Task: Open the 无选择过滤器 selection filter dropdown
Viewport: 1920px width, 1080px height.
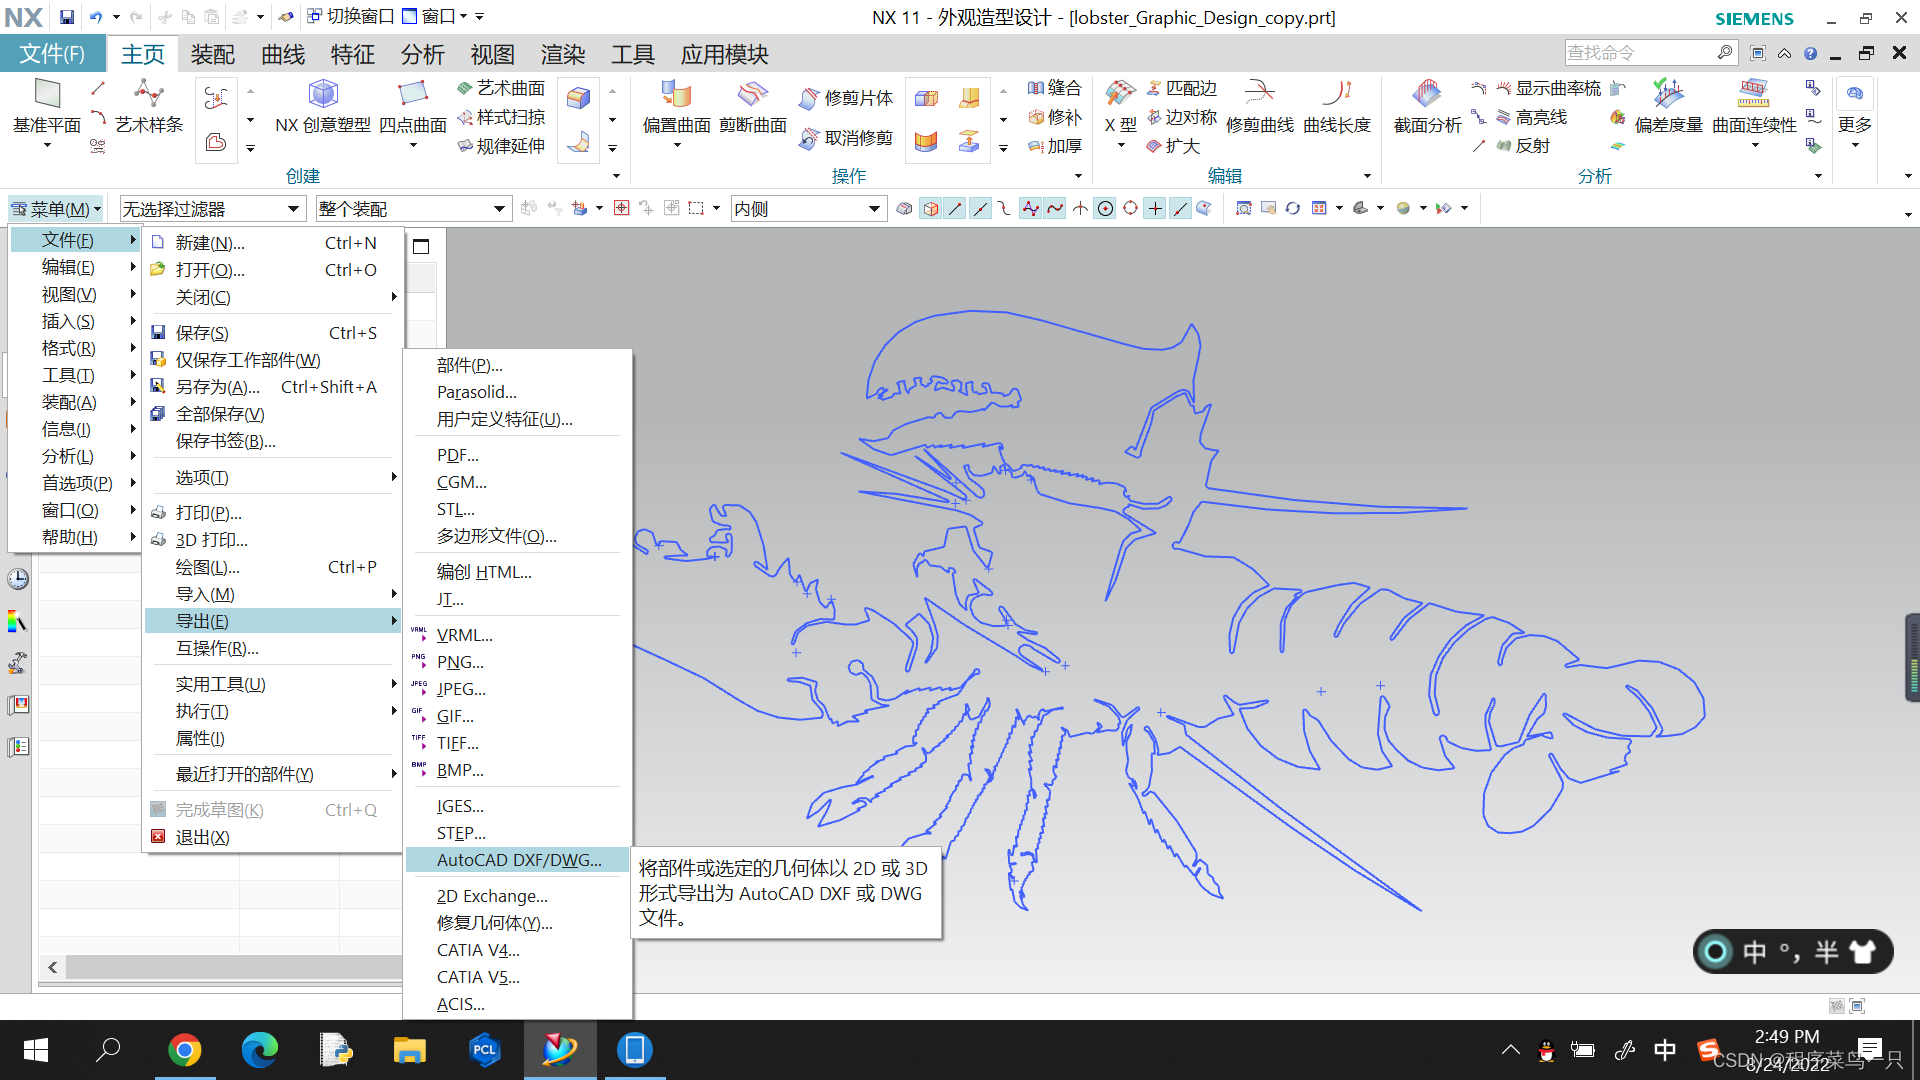Action: click(294, 209)
